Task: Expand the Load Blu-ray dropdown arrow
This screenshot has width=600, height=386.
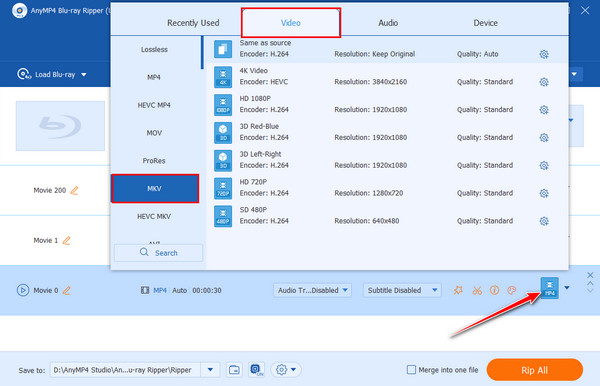Action: pos(84,75)
